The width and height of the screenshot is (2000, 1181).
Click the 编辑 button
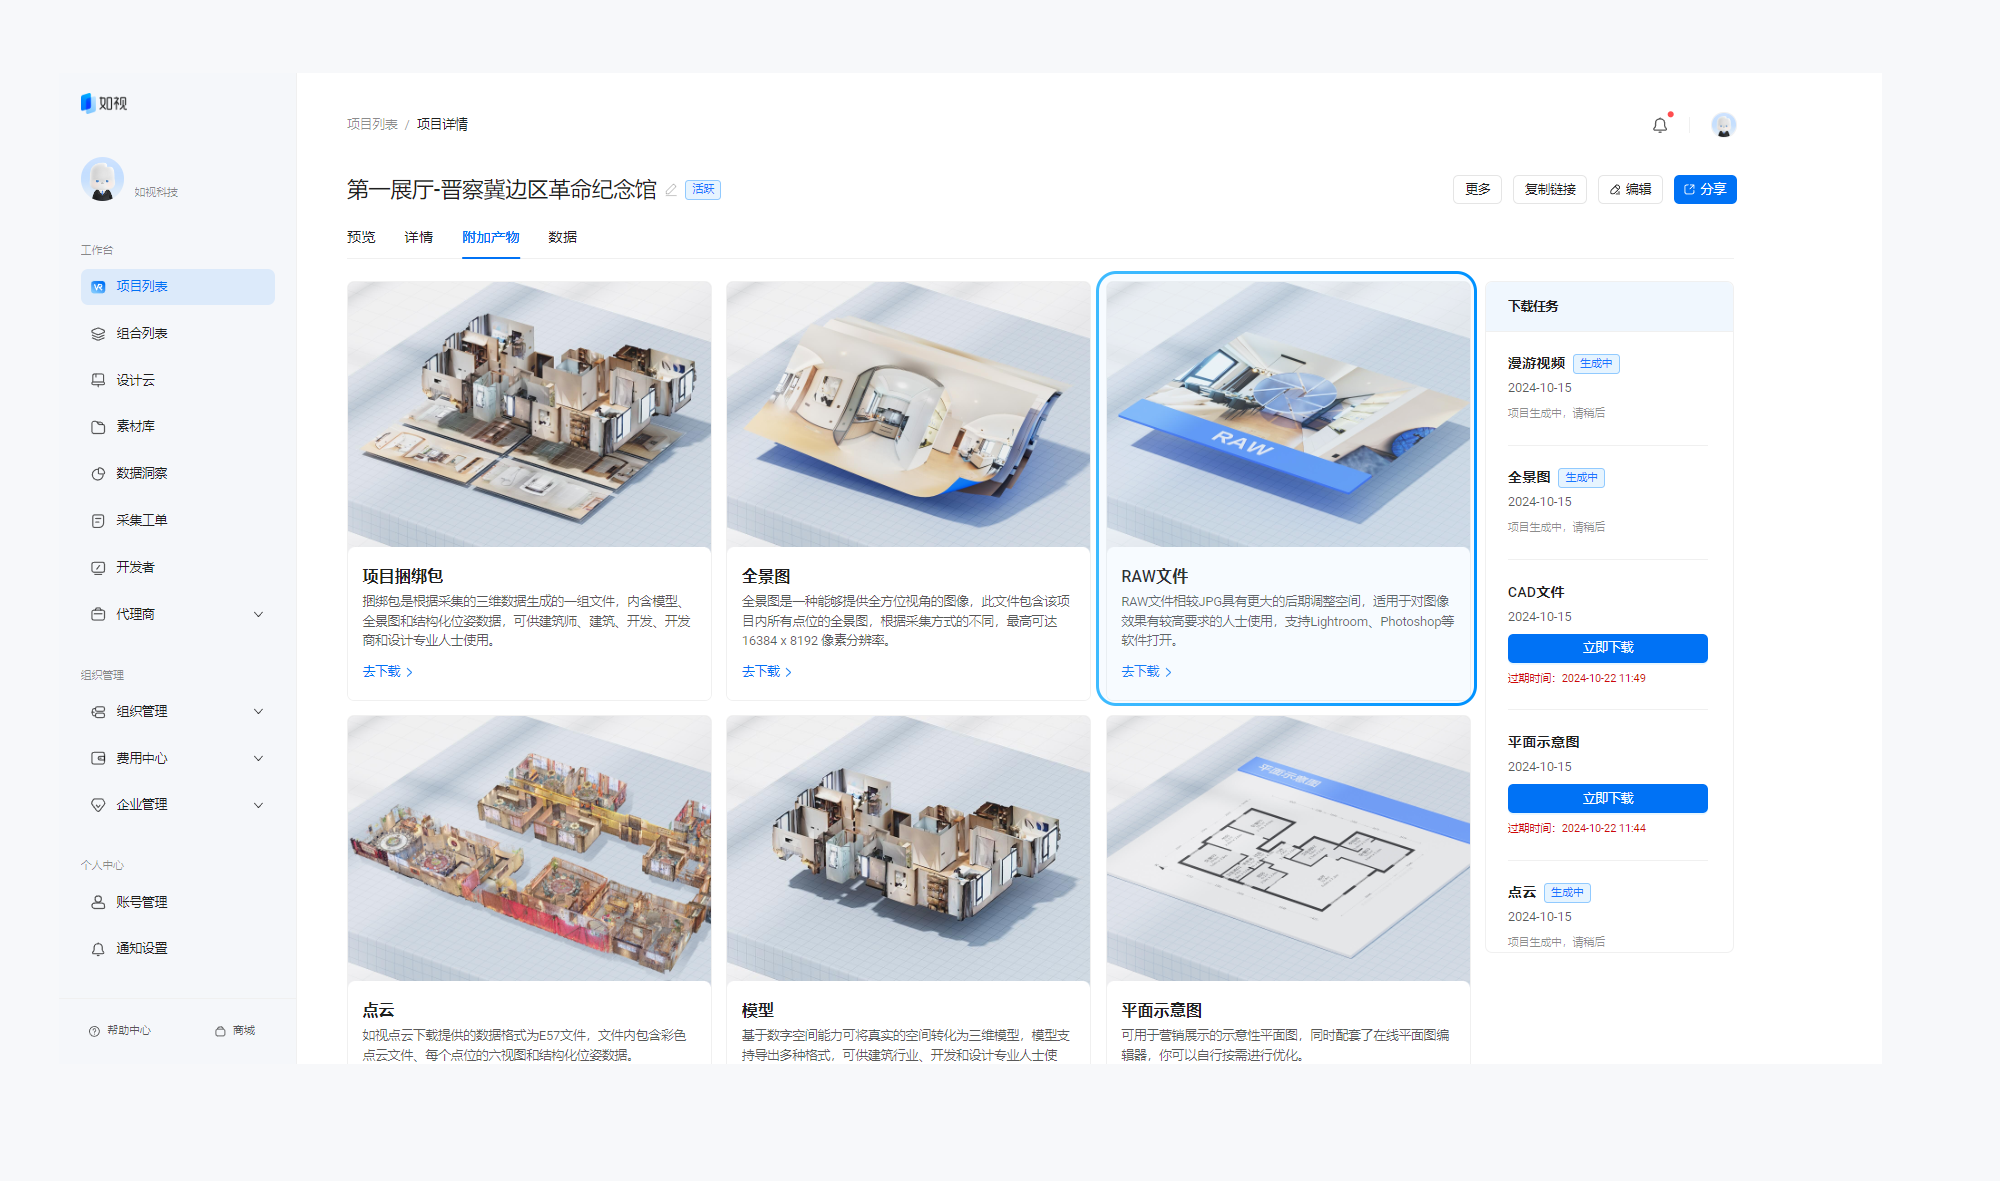point(1630,189)
